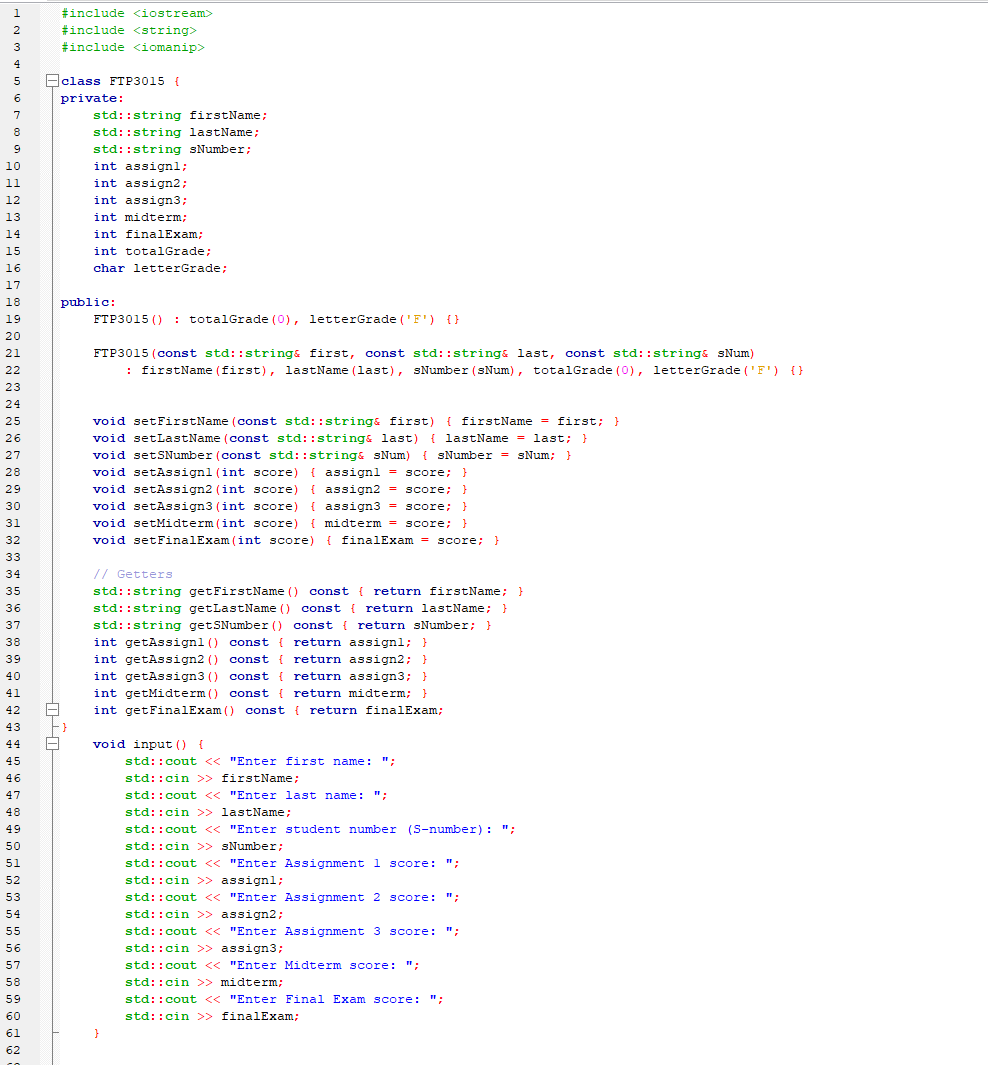
Task: Click the "Enter Assignment 1 score: " string
Action: [340, 863]
